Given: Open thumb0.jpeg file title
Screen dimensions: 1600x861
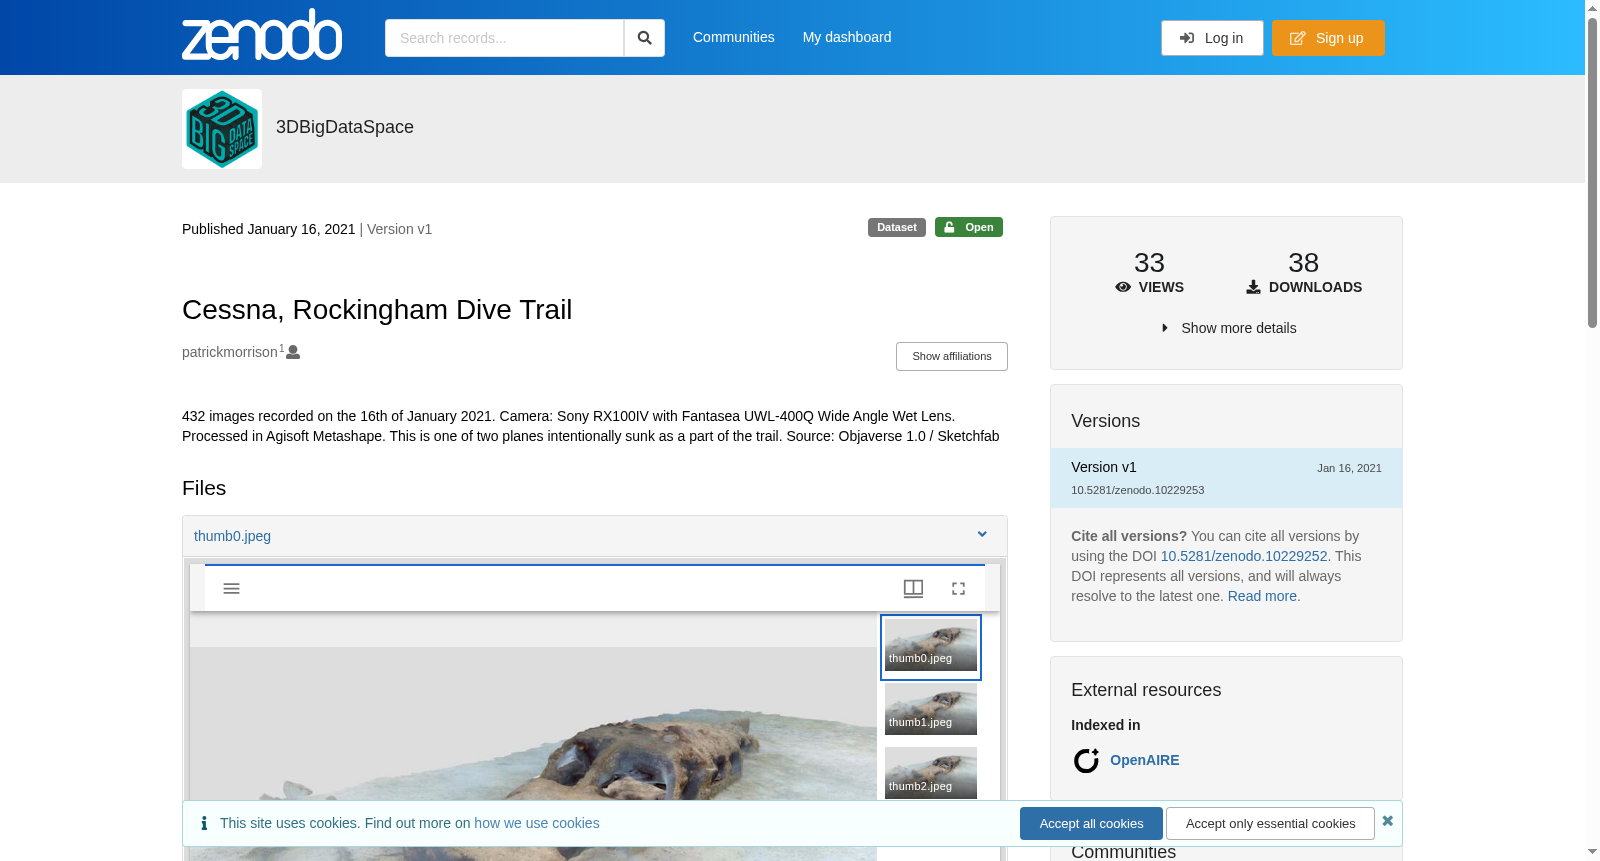Looking at the screenshot, I should (232, 536).
